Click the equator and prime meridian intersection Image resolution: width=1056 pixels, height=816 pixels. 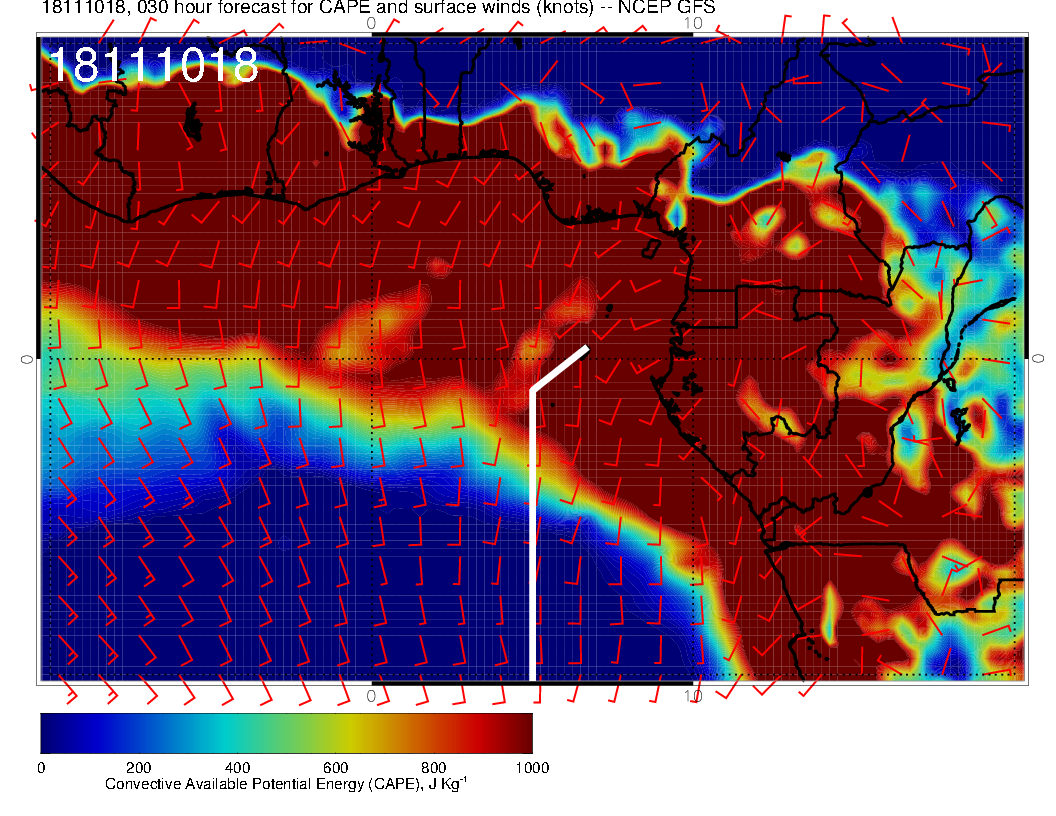click(372, 358)
